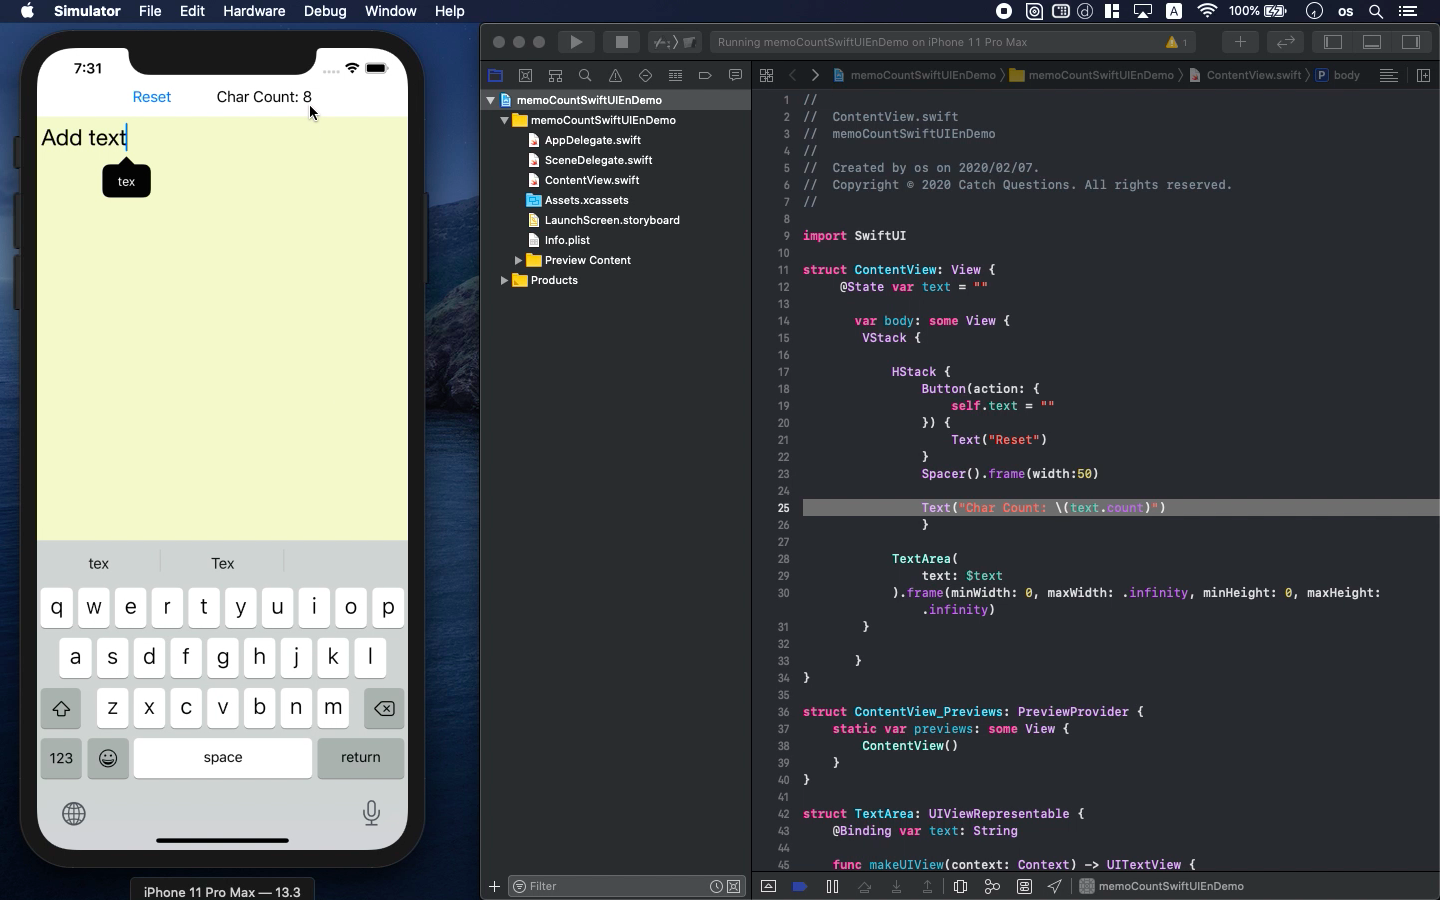Expand the Products folder

pos(505,280)
